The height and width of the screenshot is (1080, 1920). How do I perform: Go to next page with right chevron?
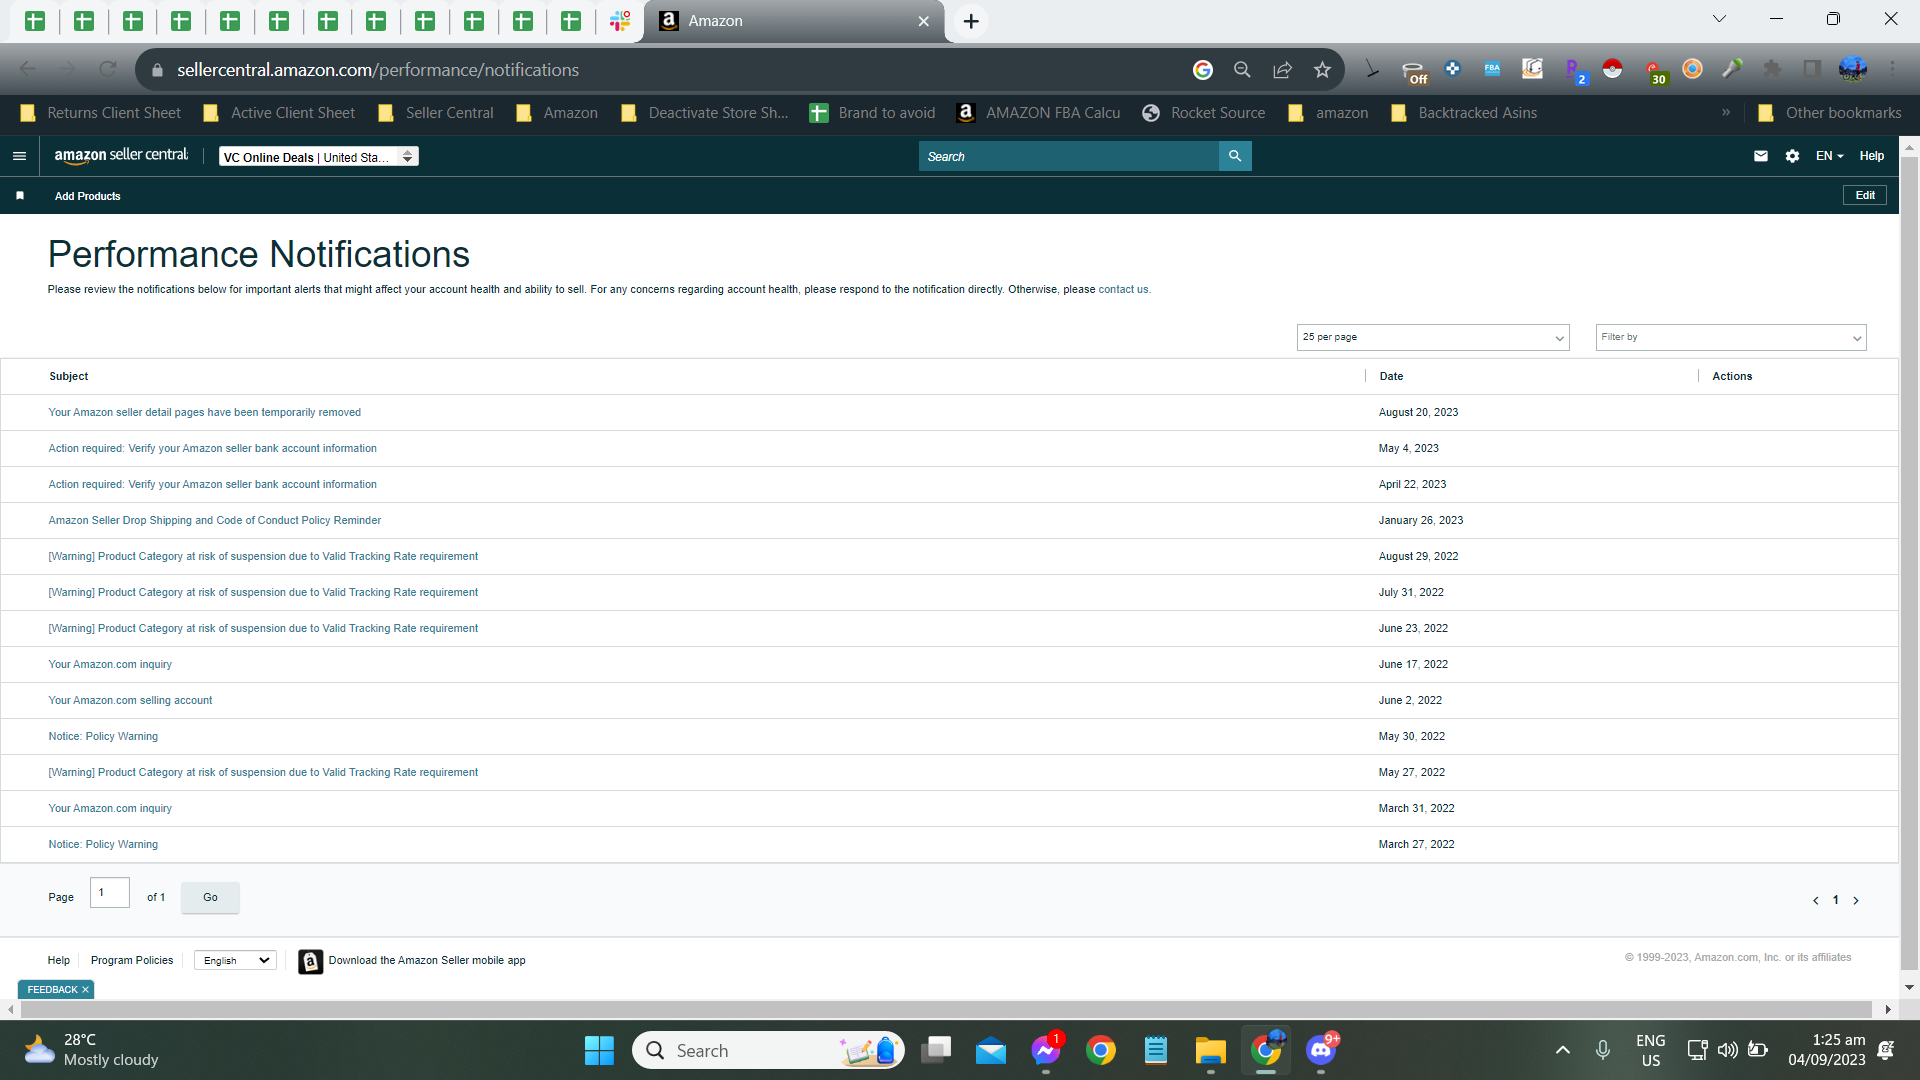tap(1856, 901)
